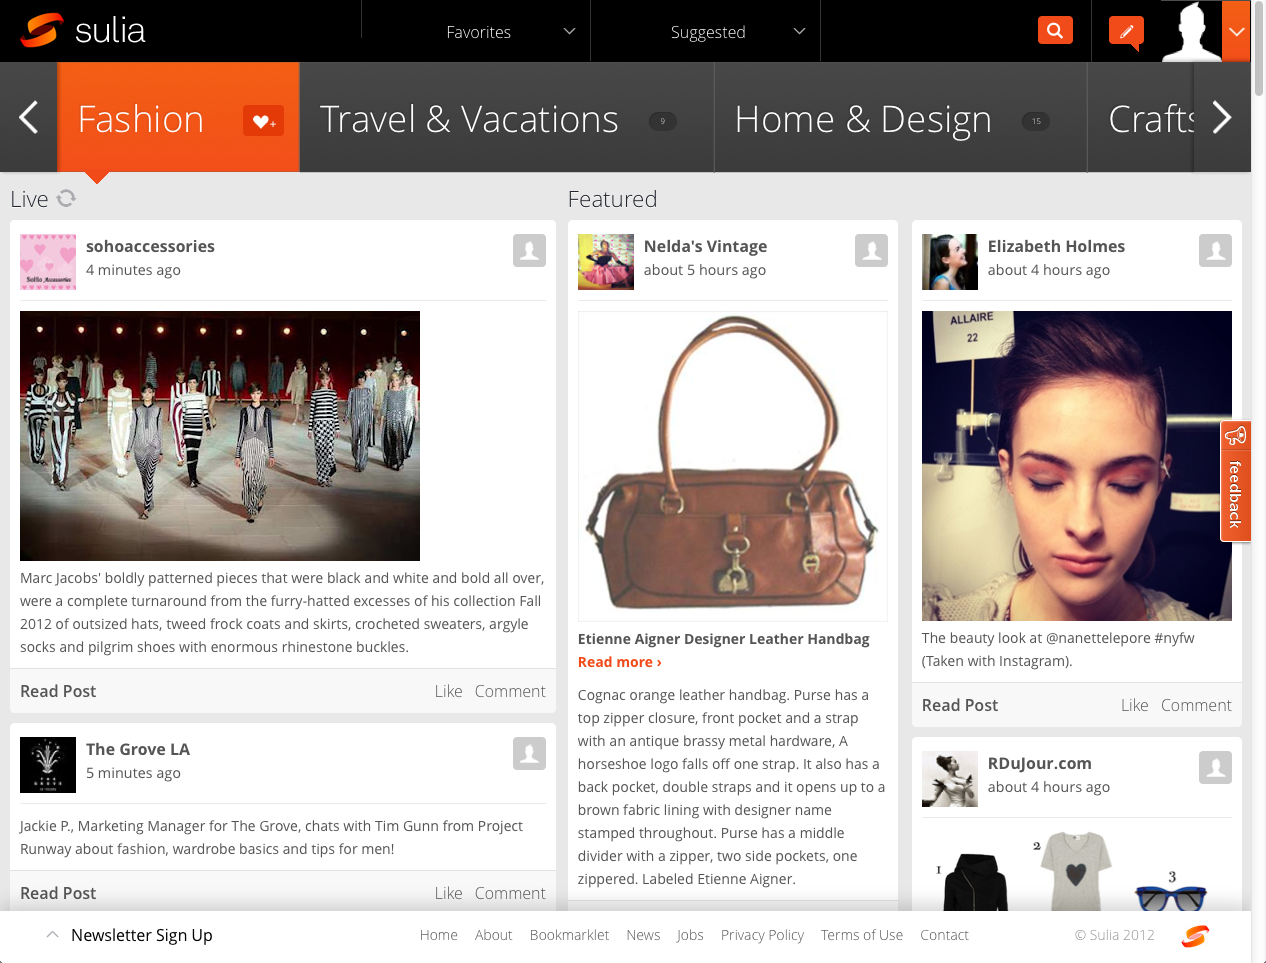Viewport: 1266px width, 963px height.
Task: Open the Home footer link
Action: click(439, 935)
